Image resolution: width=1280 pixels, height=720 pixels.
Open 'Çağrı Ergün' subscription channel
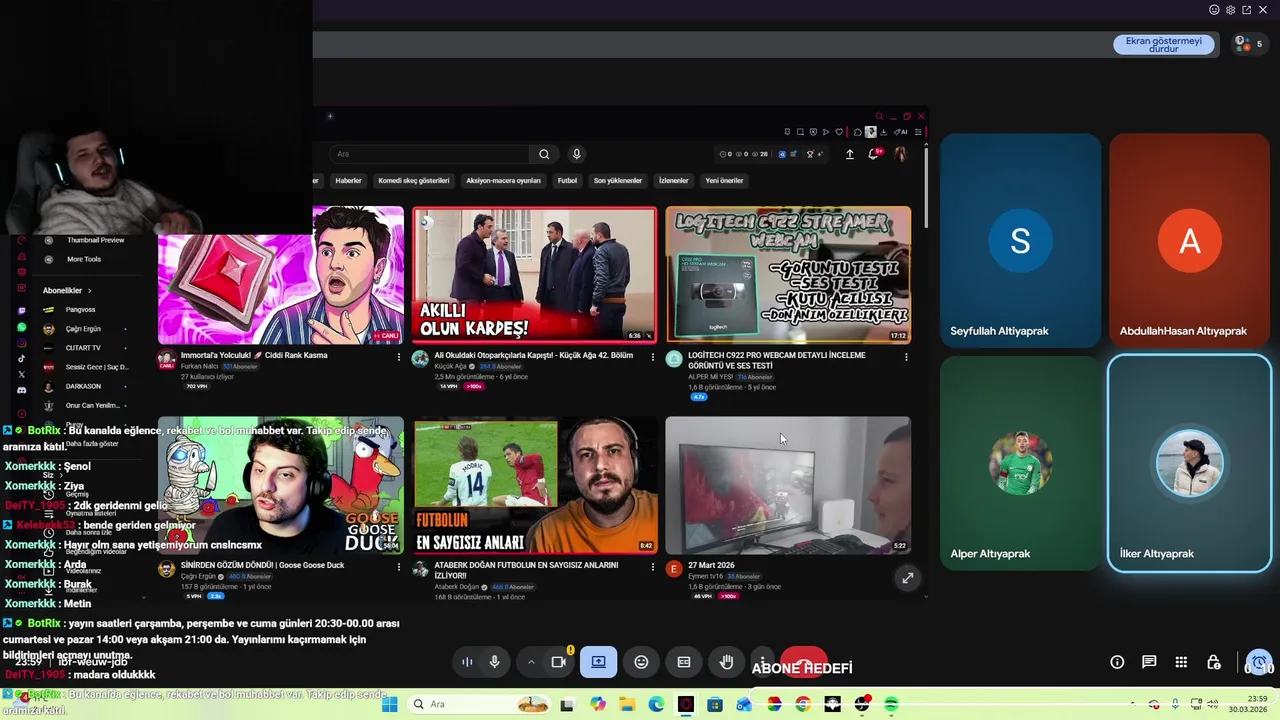click(85, 329)
